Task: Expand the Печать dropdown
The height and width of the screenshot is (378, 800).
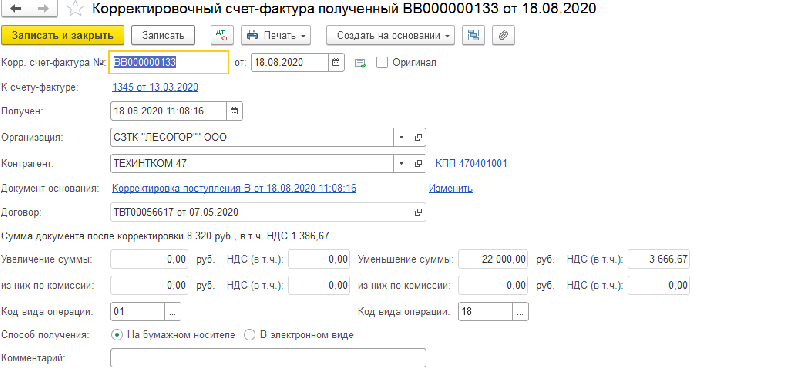Action: [275, 35]
